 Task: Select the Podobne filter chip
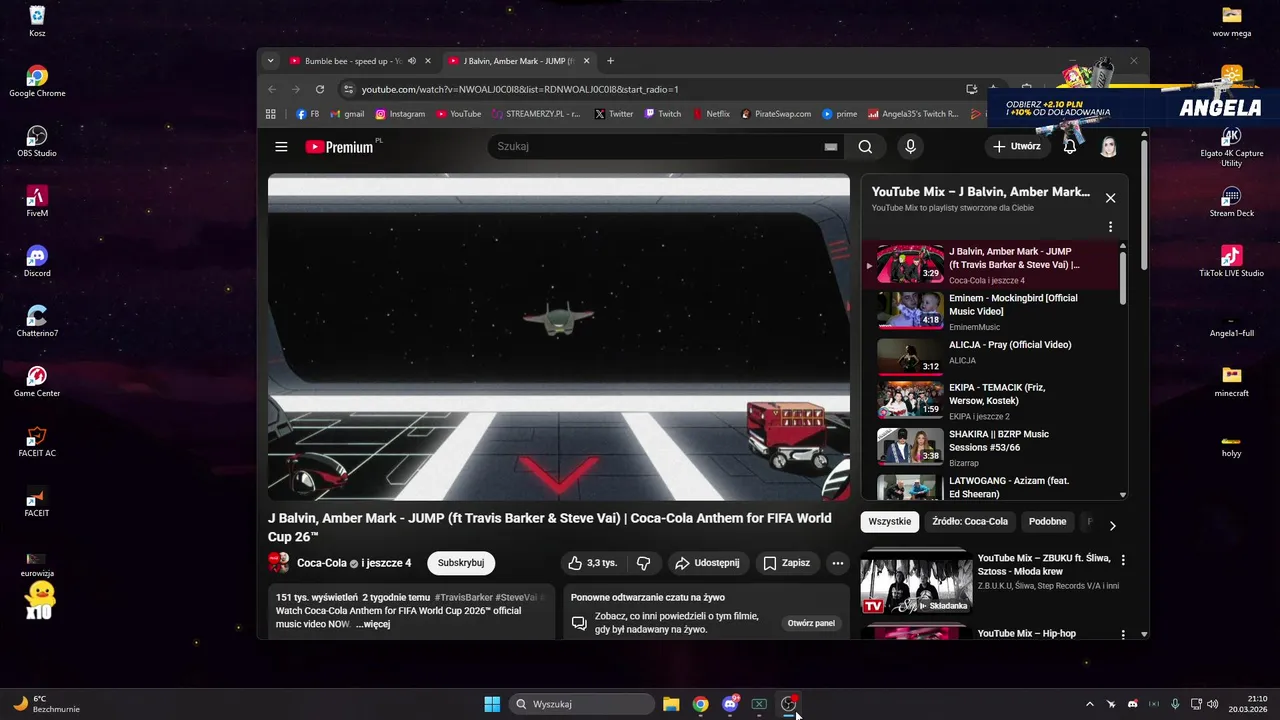point(1047,521)
